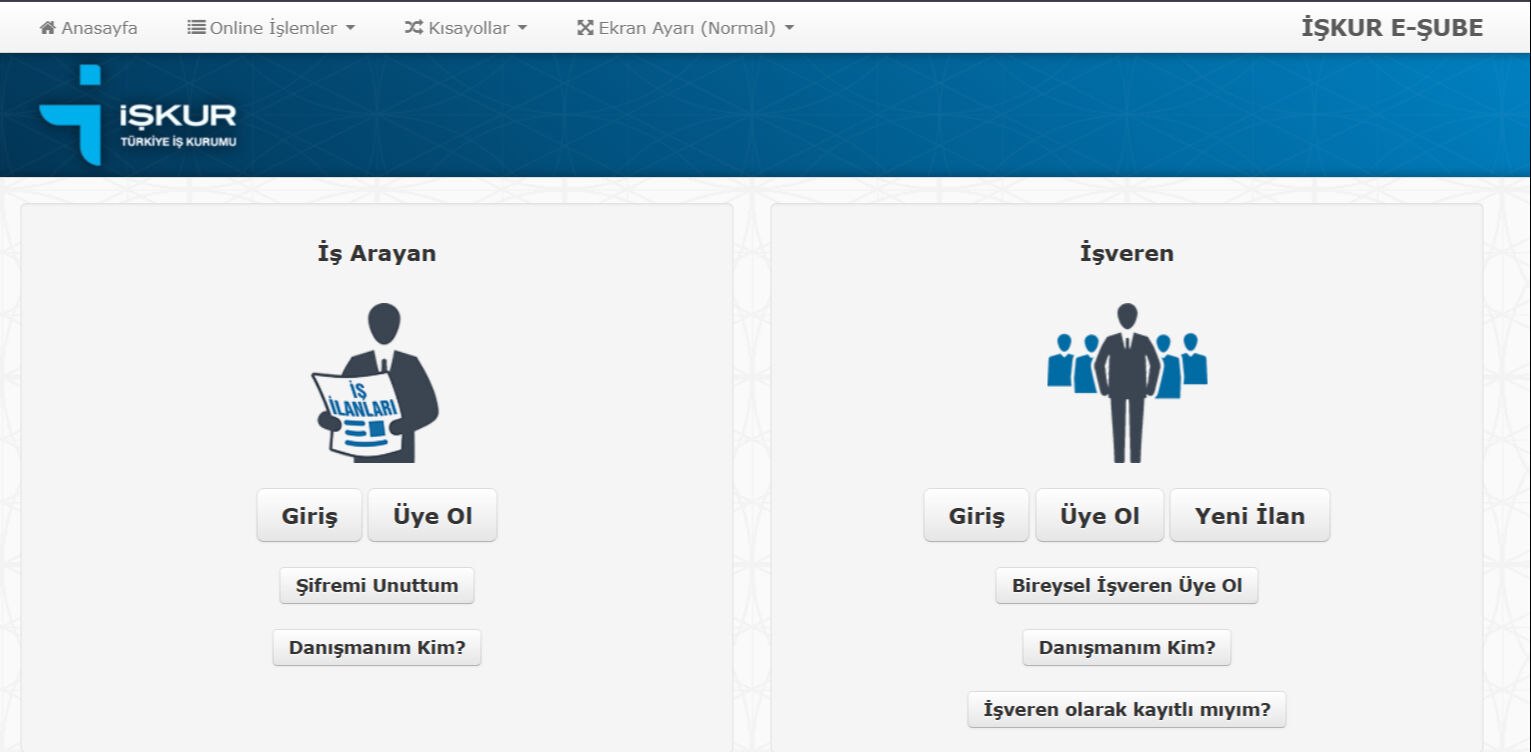This screenshot has width=1531, height=752.
Task: Click the shuffle icon beside Kısayollar
Action: click(413, 28)
